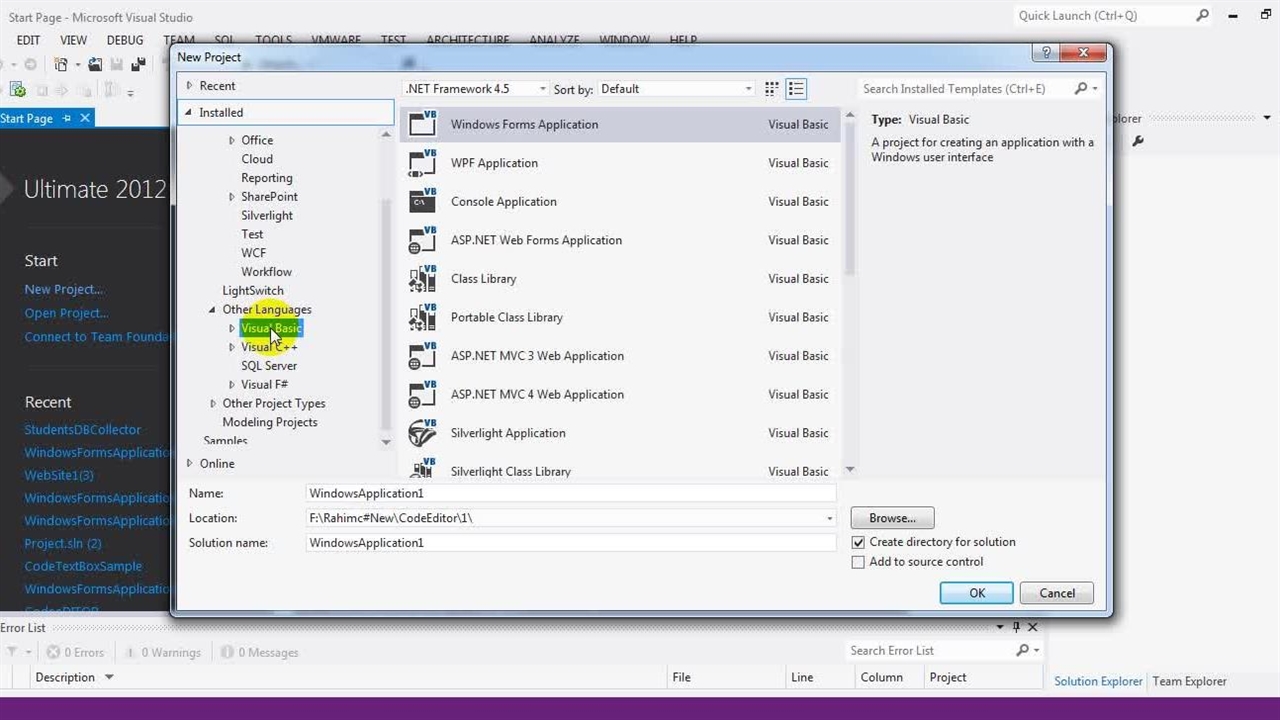
Task: Click the template search magnifier icon
Action: [1081, 89]
